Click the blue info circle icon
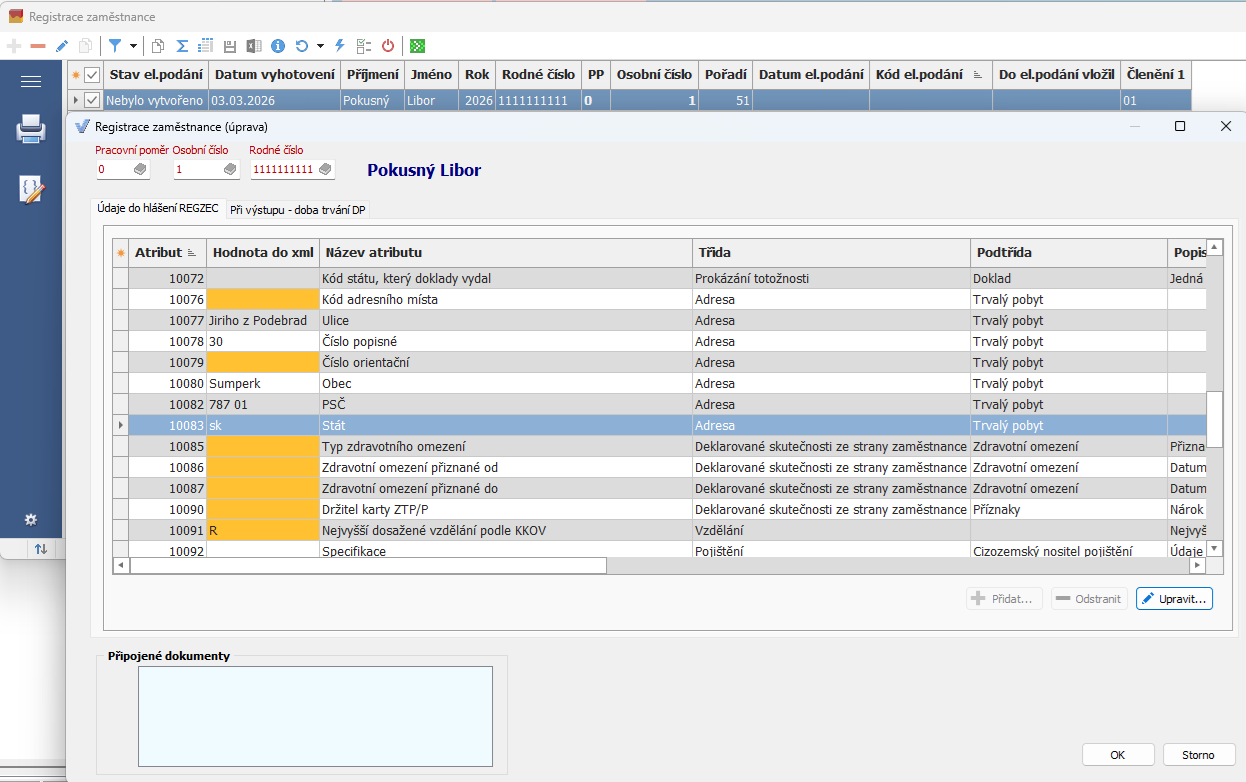Viewport: 1246px width, 782px height. 278,46
